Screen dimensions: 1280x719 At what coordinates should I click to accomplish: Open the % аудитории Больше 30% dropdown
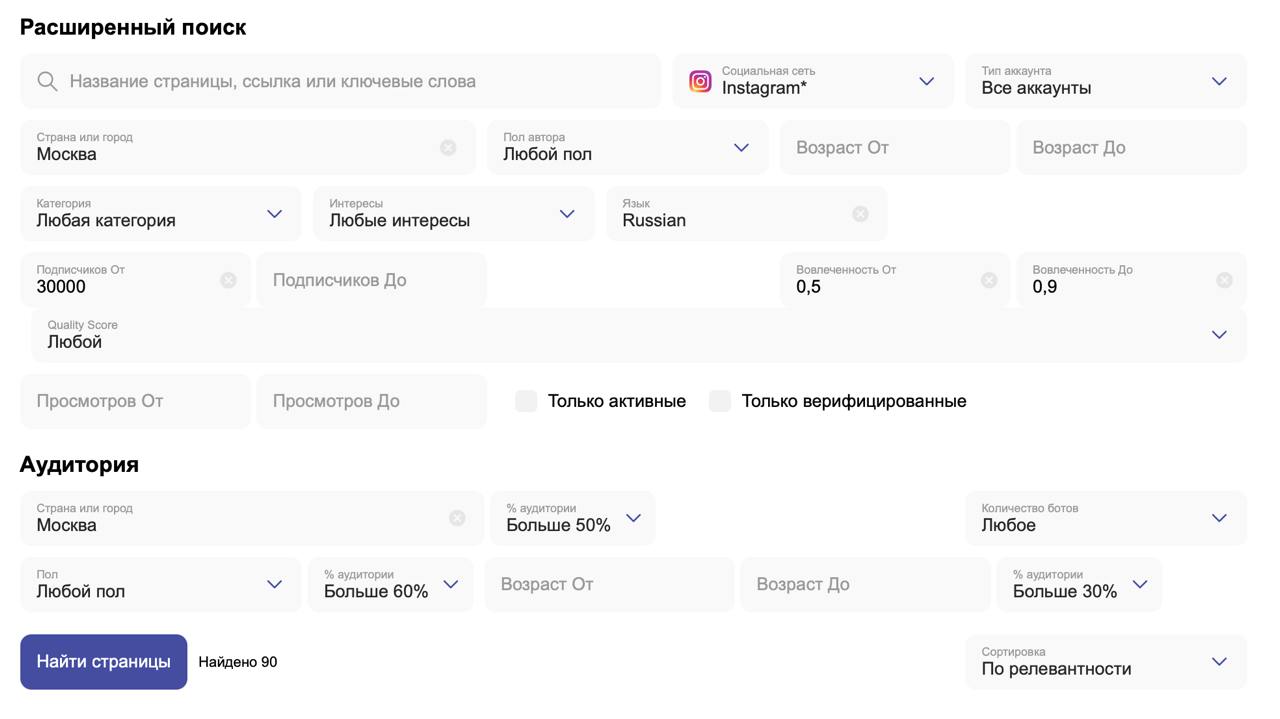[x=1079, y=584]
